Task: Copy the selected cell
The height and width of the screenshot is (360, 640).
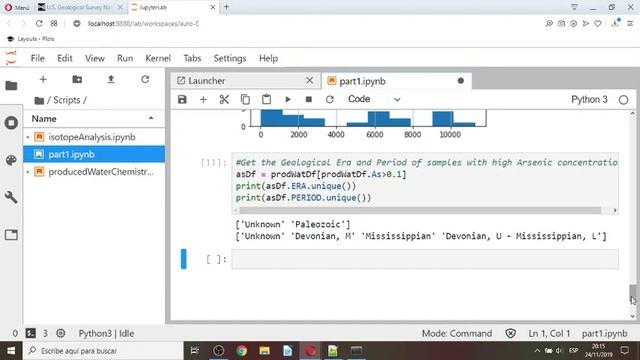Action: (245, 99)
